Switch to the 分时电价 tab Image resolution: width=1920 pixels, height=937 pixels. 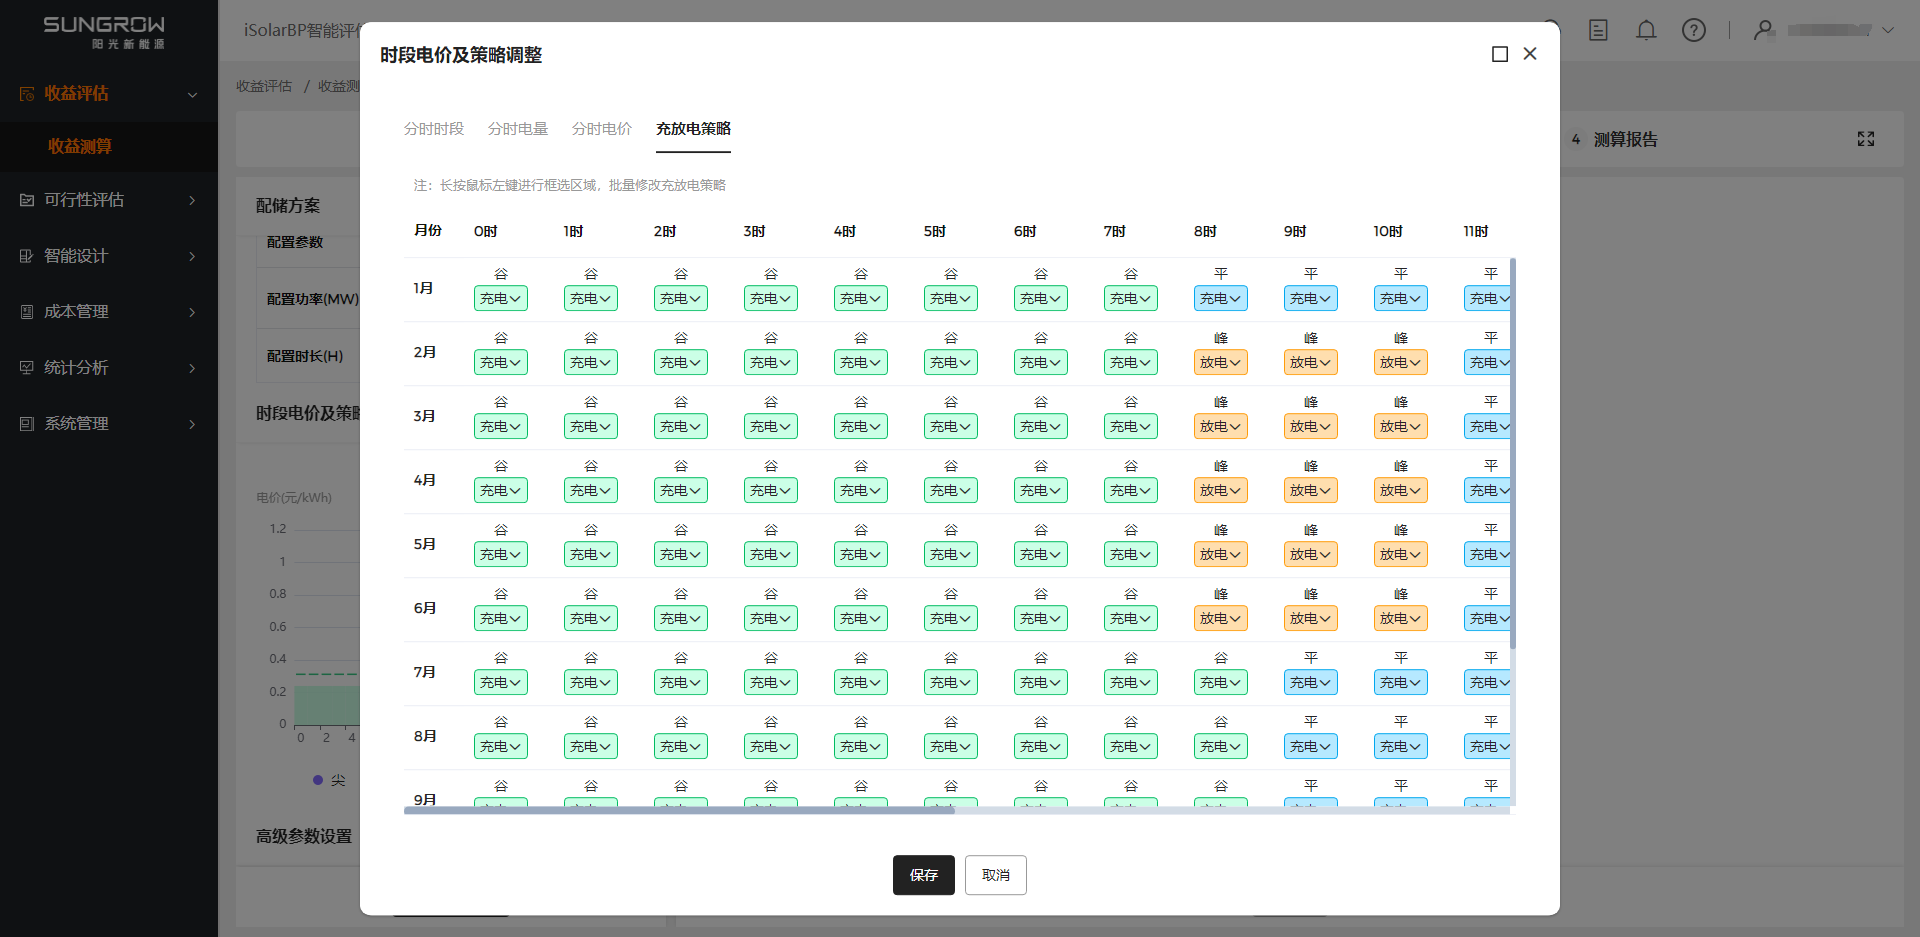pyautogui.click(x=601, y=129)
